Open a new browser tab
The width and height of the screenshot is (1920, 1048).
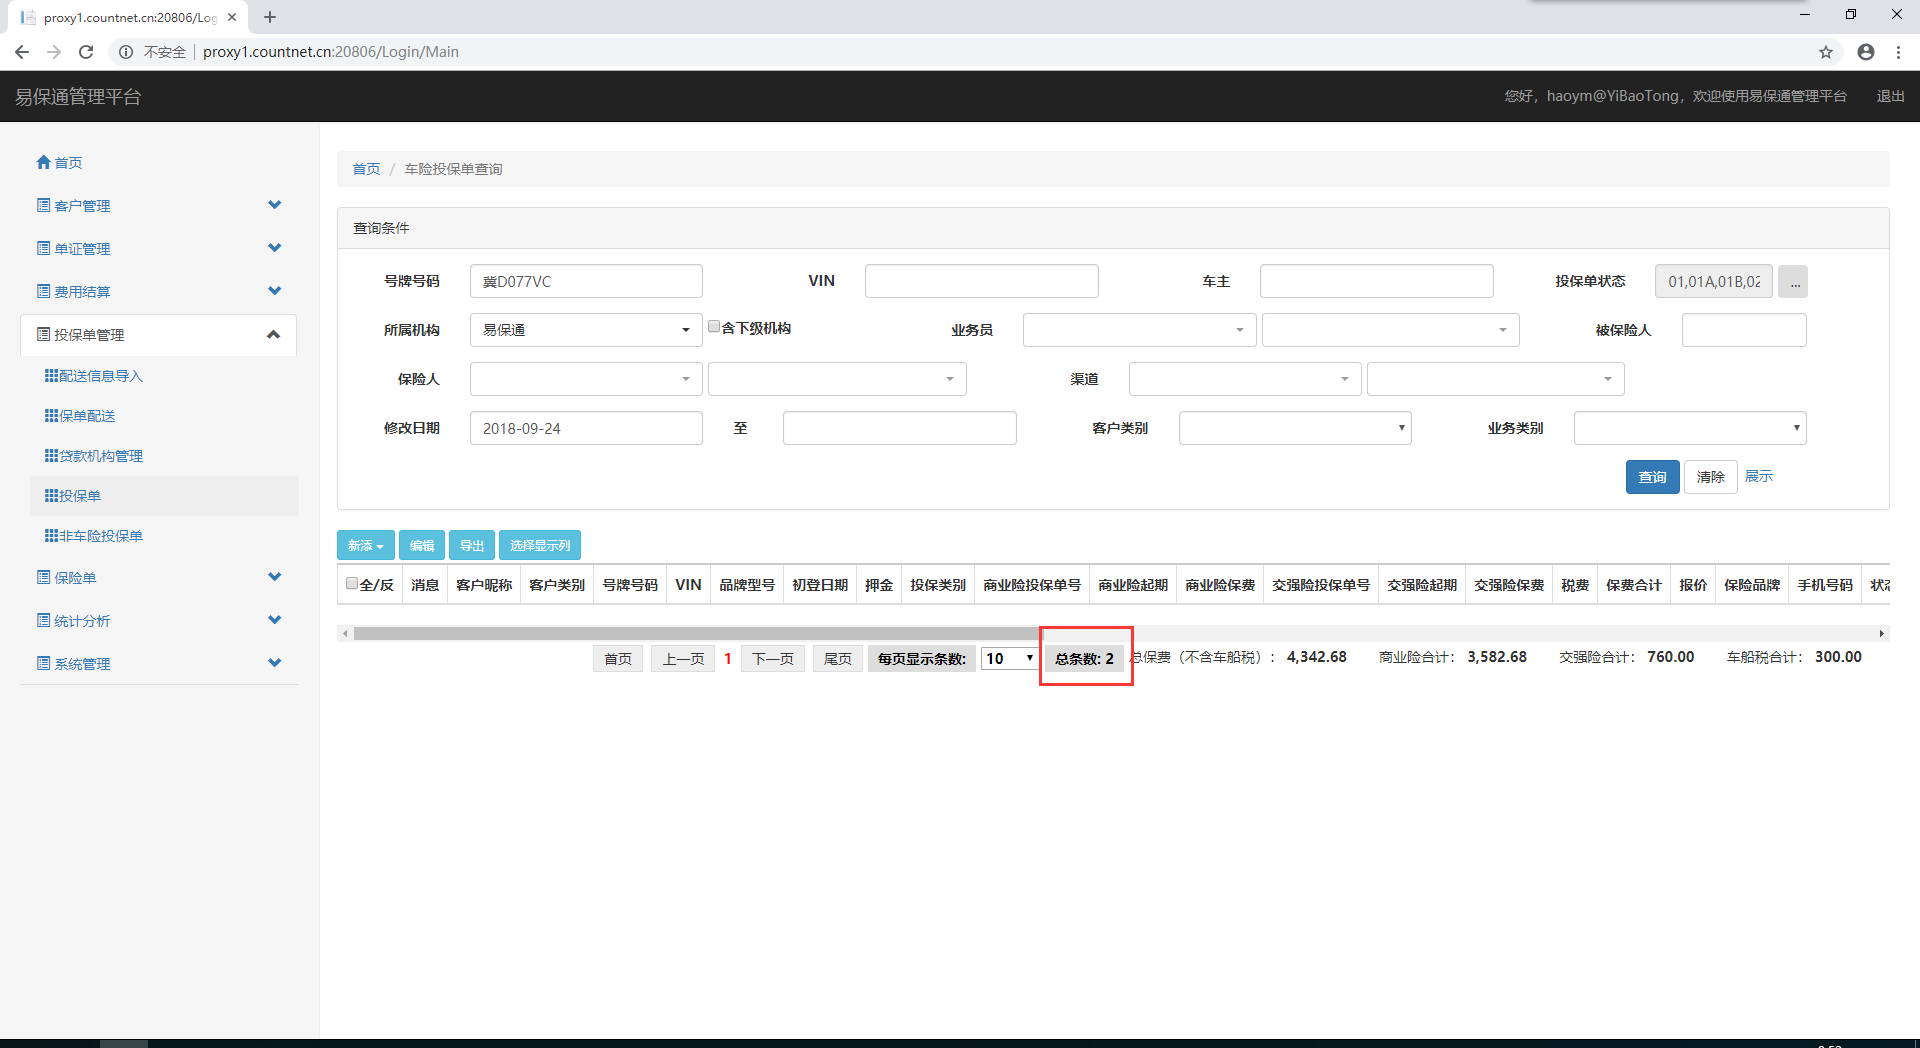270,17
